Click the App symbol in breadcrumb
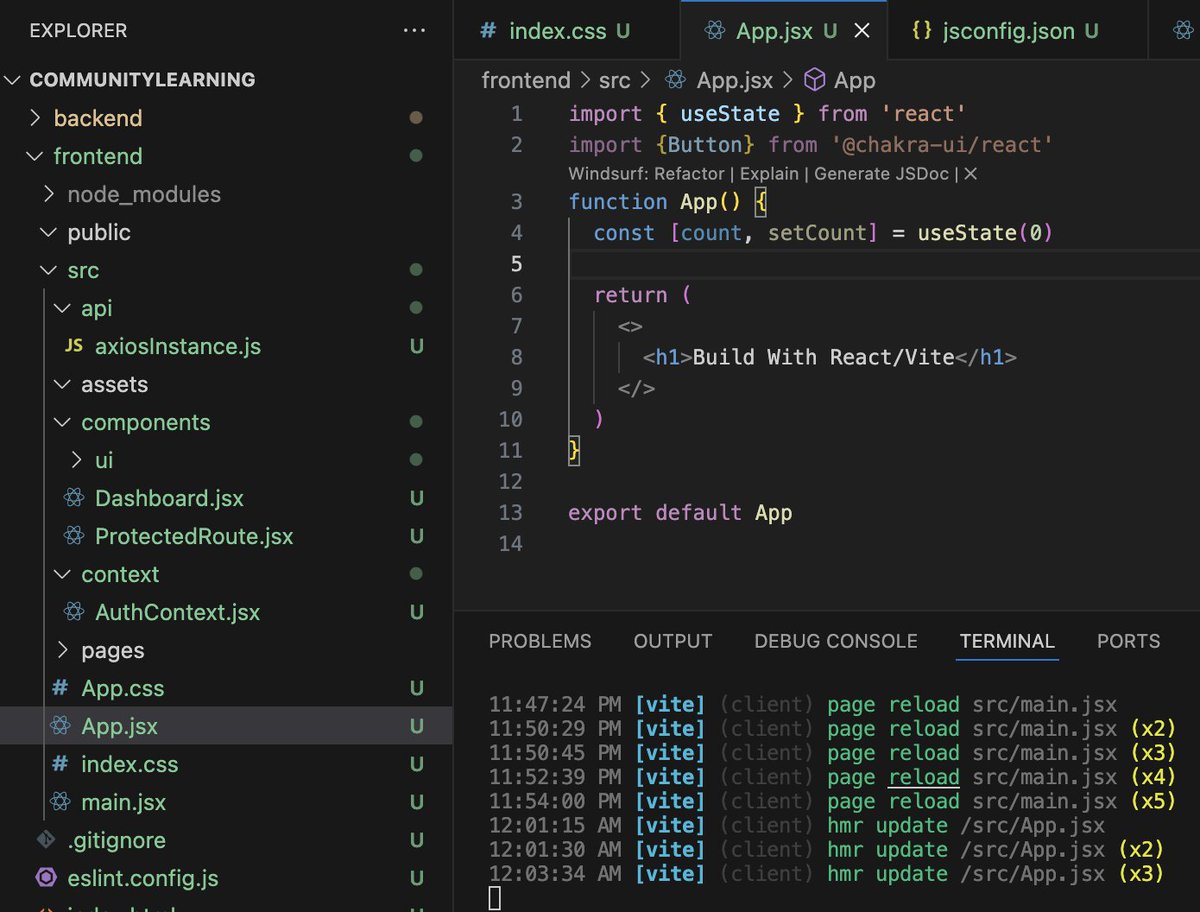 point(855,80)
